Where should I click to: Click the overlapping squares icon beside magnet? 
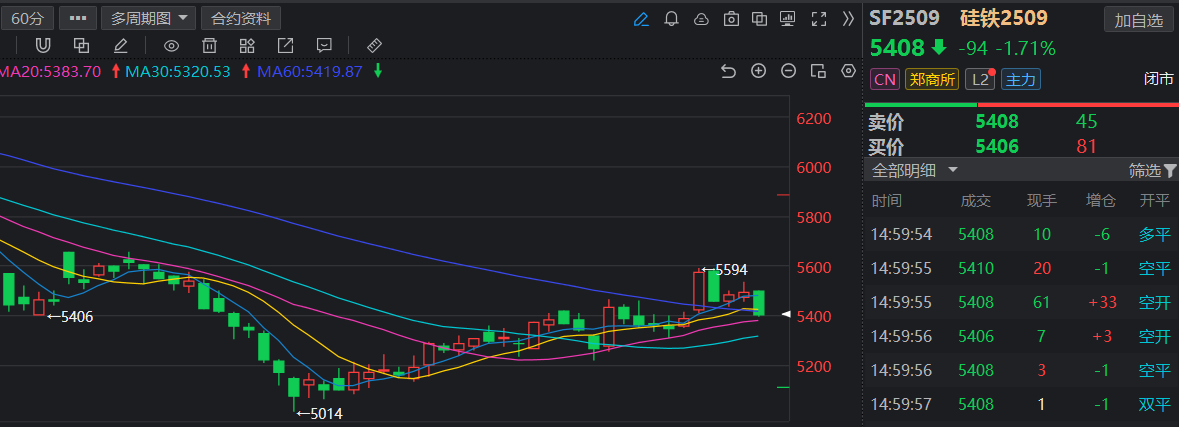tap(81, 46)
